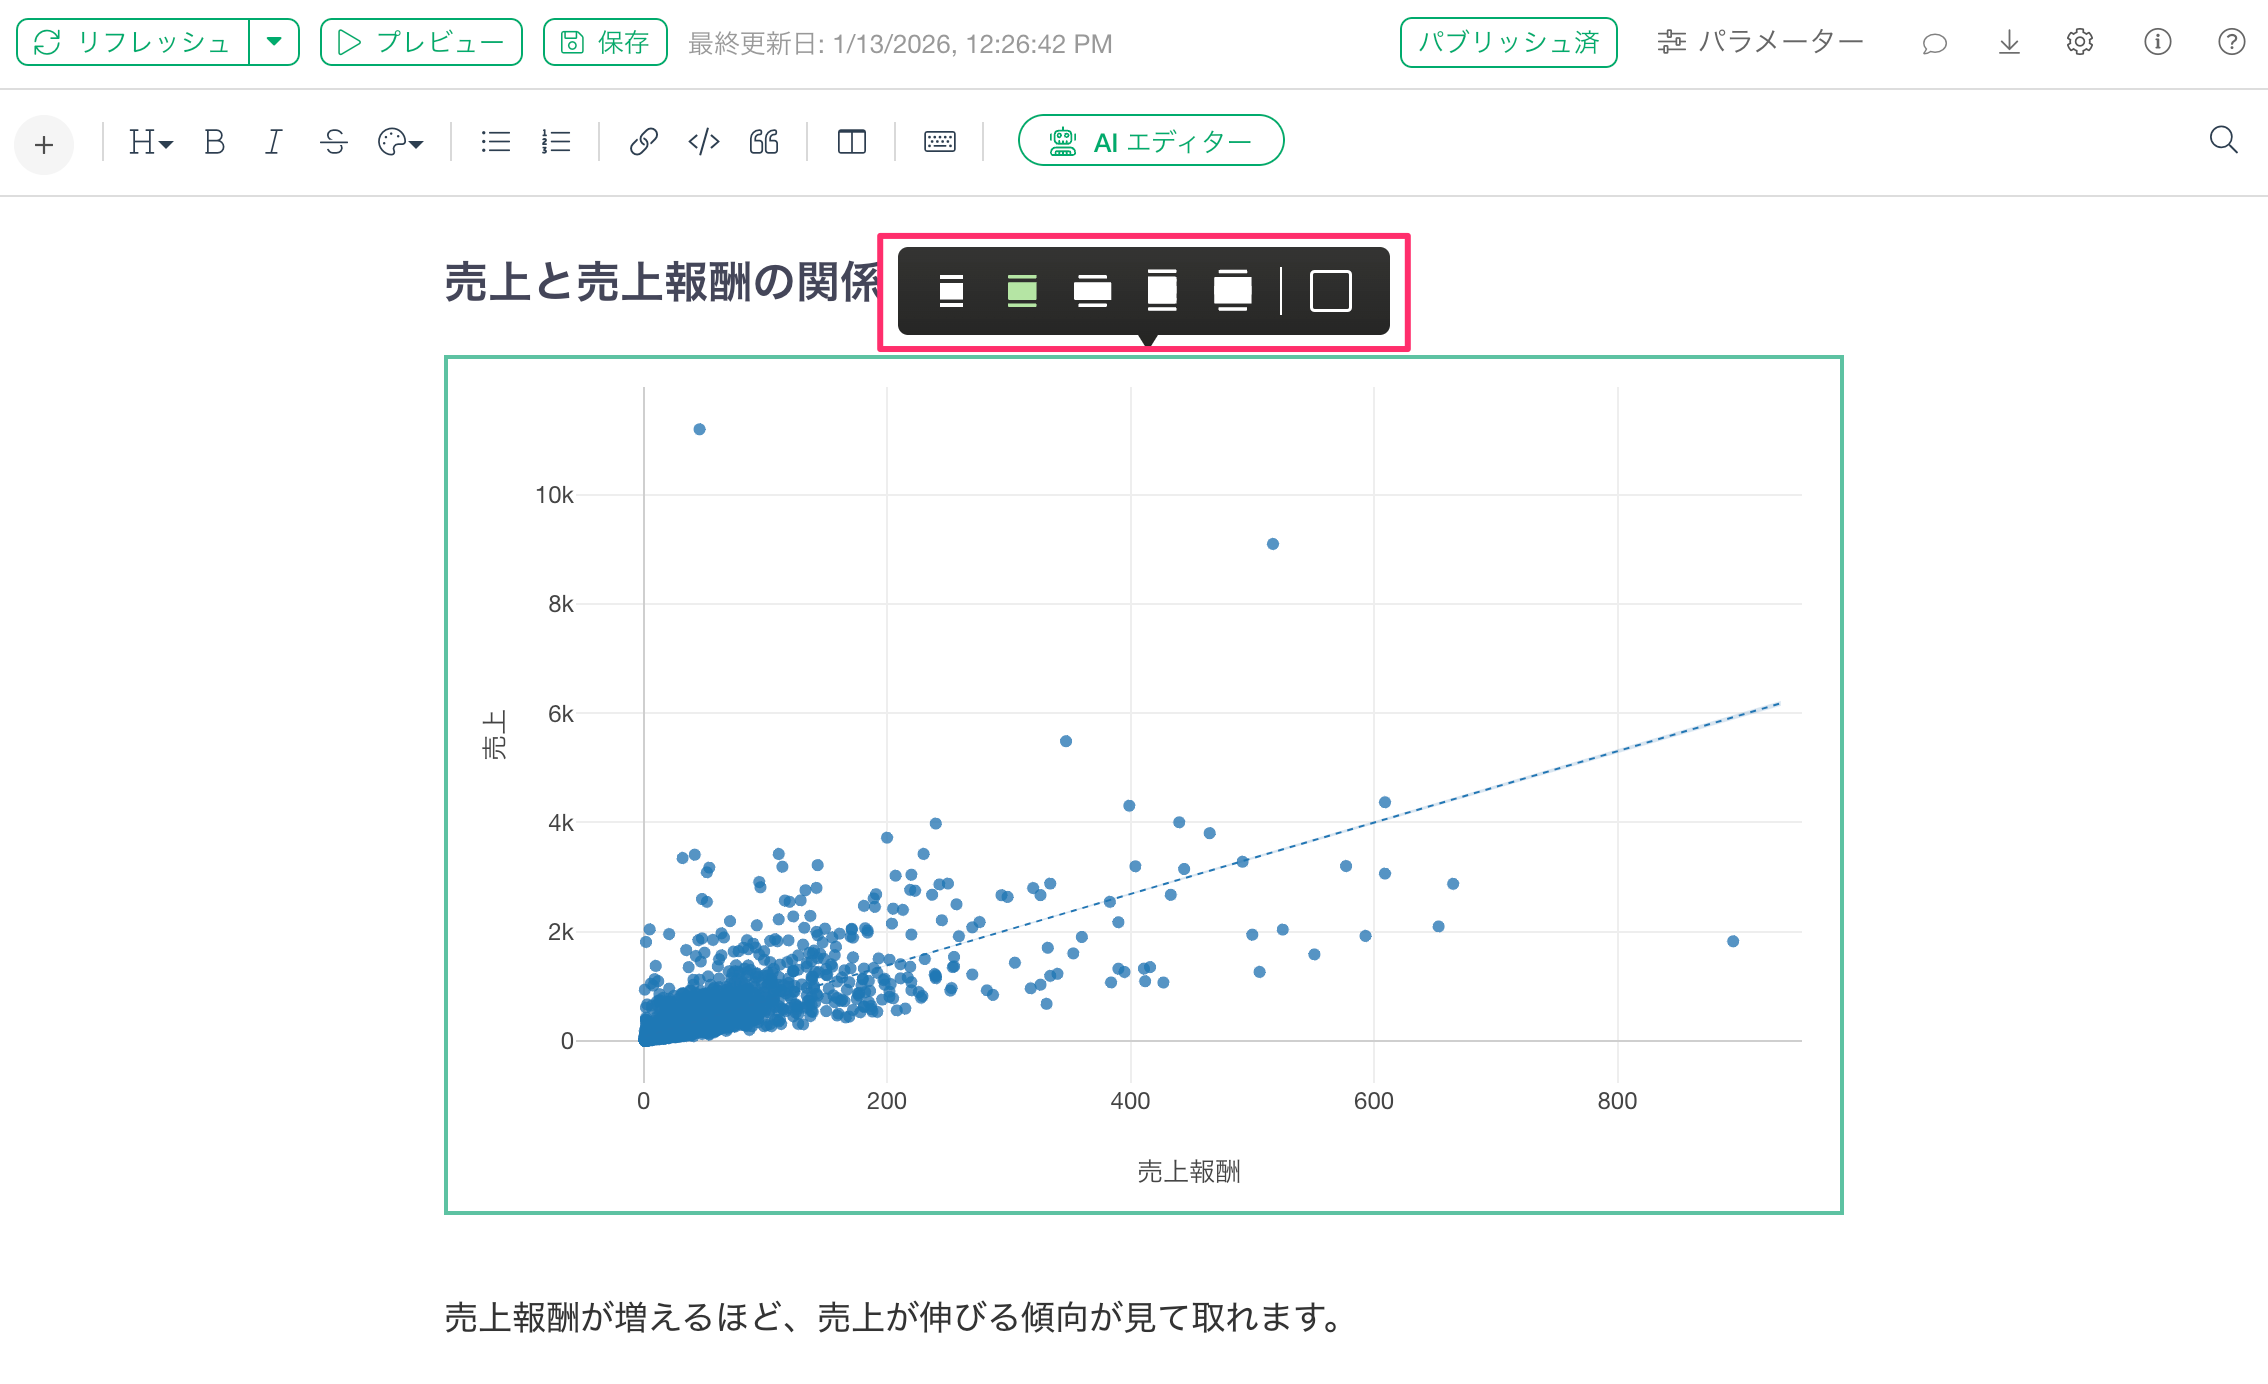Open the text color palette dropdown
Image resolution: width=2268 pixels, height=1384 pixels.
tap(400, 142)
